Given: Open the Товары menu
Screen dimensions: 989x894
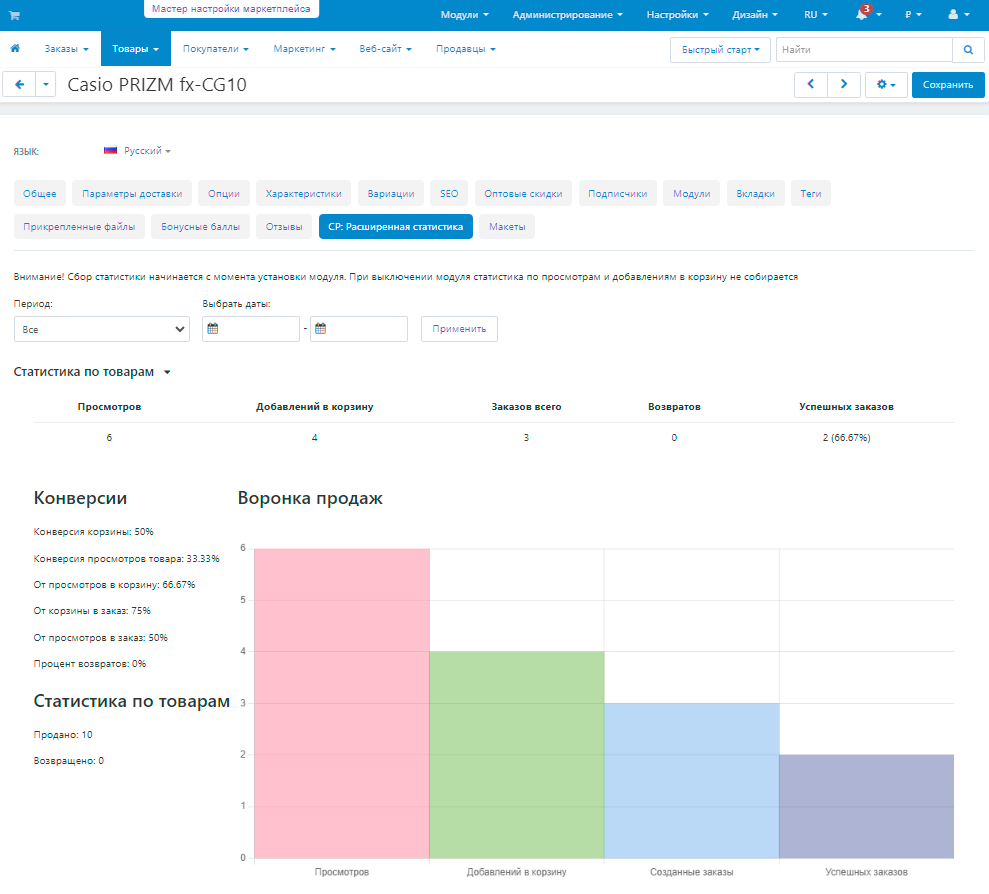Looking at the screenshot, I should coord(135,48).
